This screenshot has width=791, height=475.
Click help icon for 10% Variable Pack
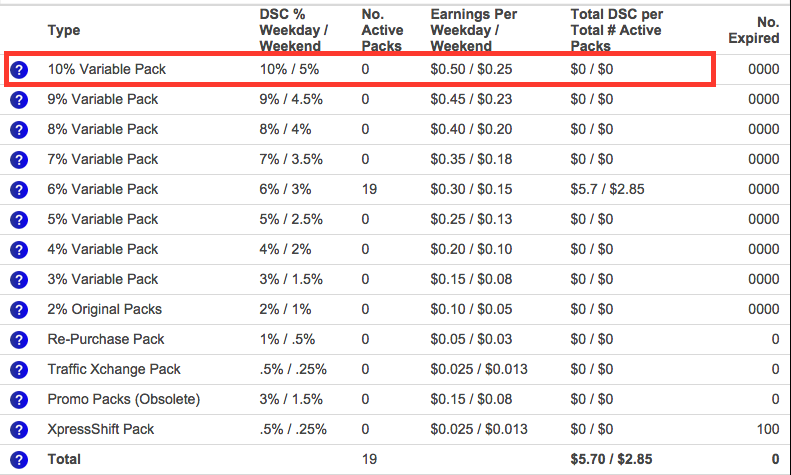click(x=18, y=70)
